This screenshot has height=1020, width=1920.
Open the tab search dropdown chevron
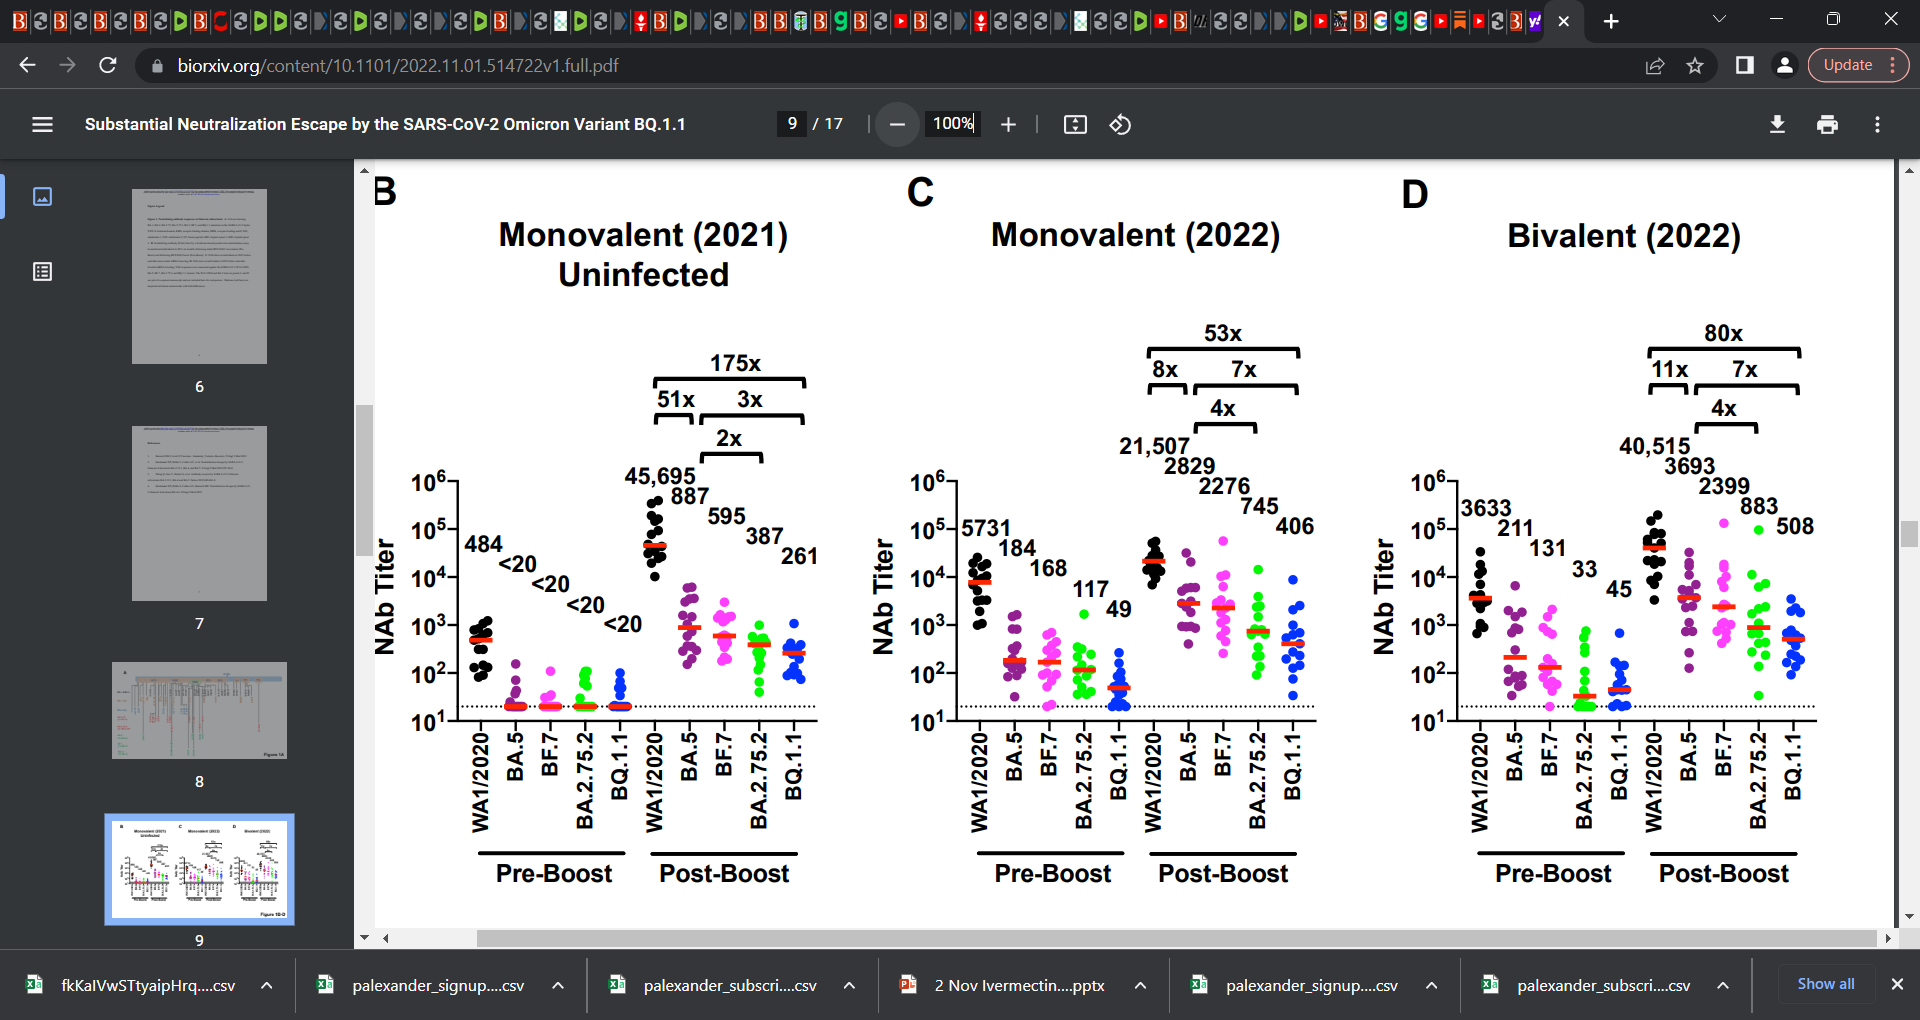point(1719,20)
